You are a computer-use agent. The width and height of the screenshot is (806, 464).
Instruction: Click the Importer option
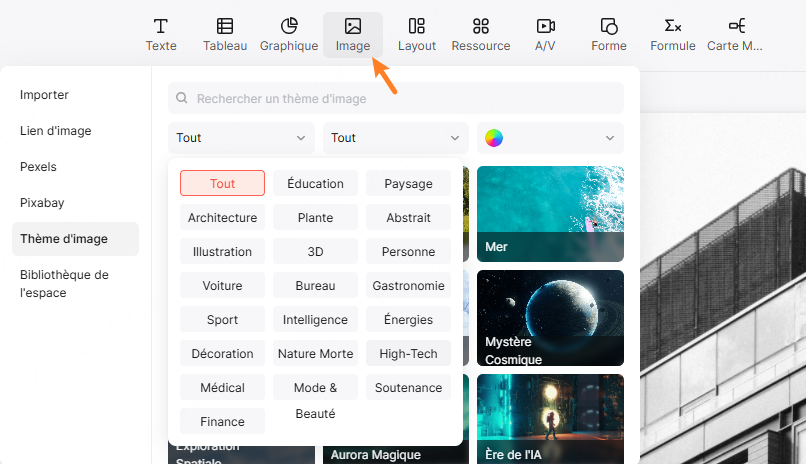[44, 95]
